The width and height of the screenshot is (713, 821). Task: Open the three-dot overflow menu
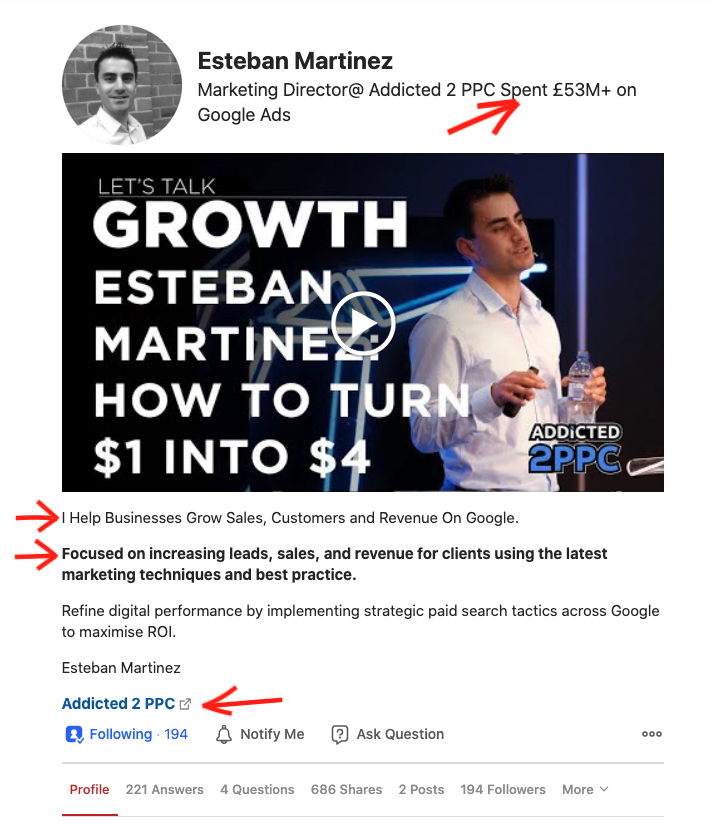click(652, 734)
